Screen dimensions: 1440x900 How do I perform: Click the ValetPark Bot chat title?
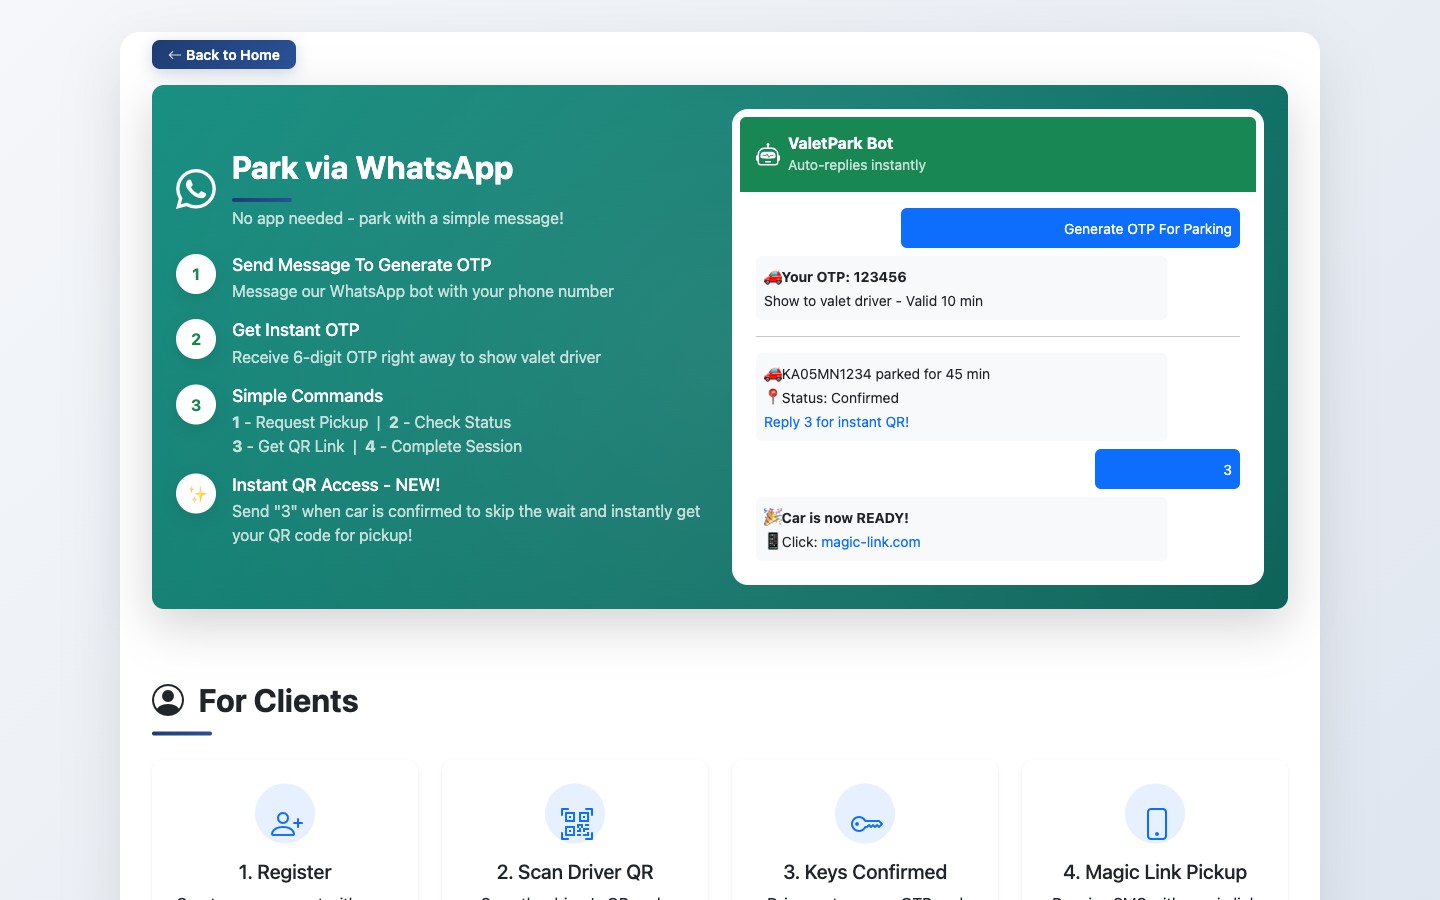click(840, 143)
